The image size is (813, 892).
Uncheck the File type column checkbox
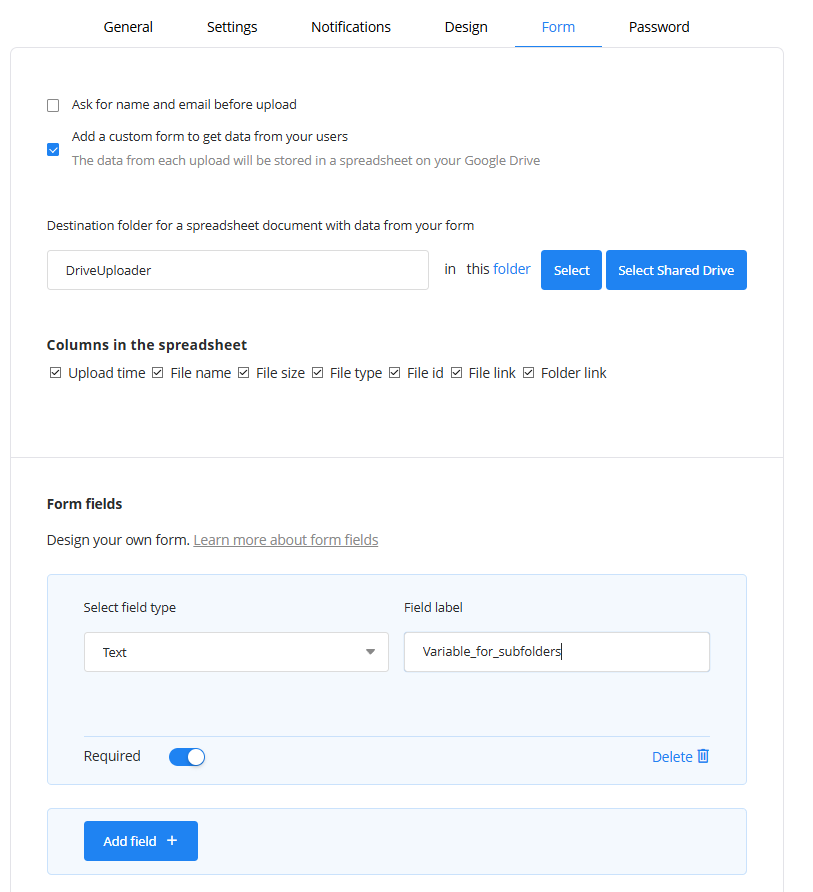tap(317, 373)
